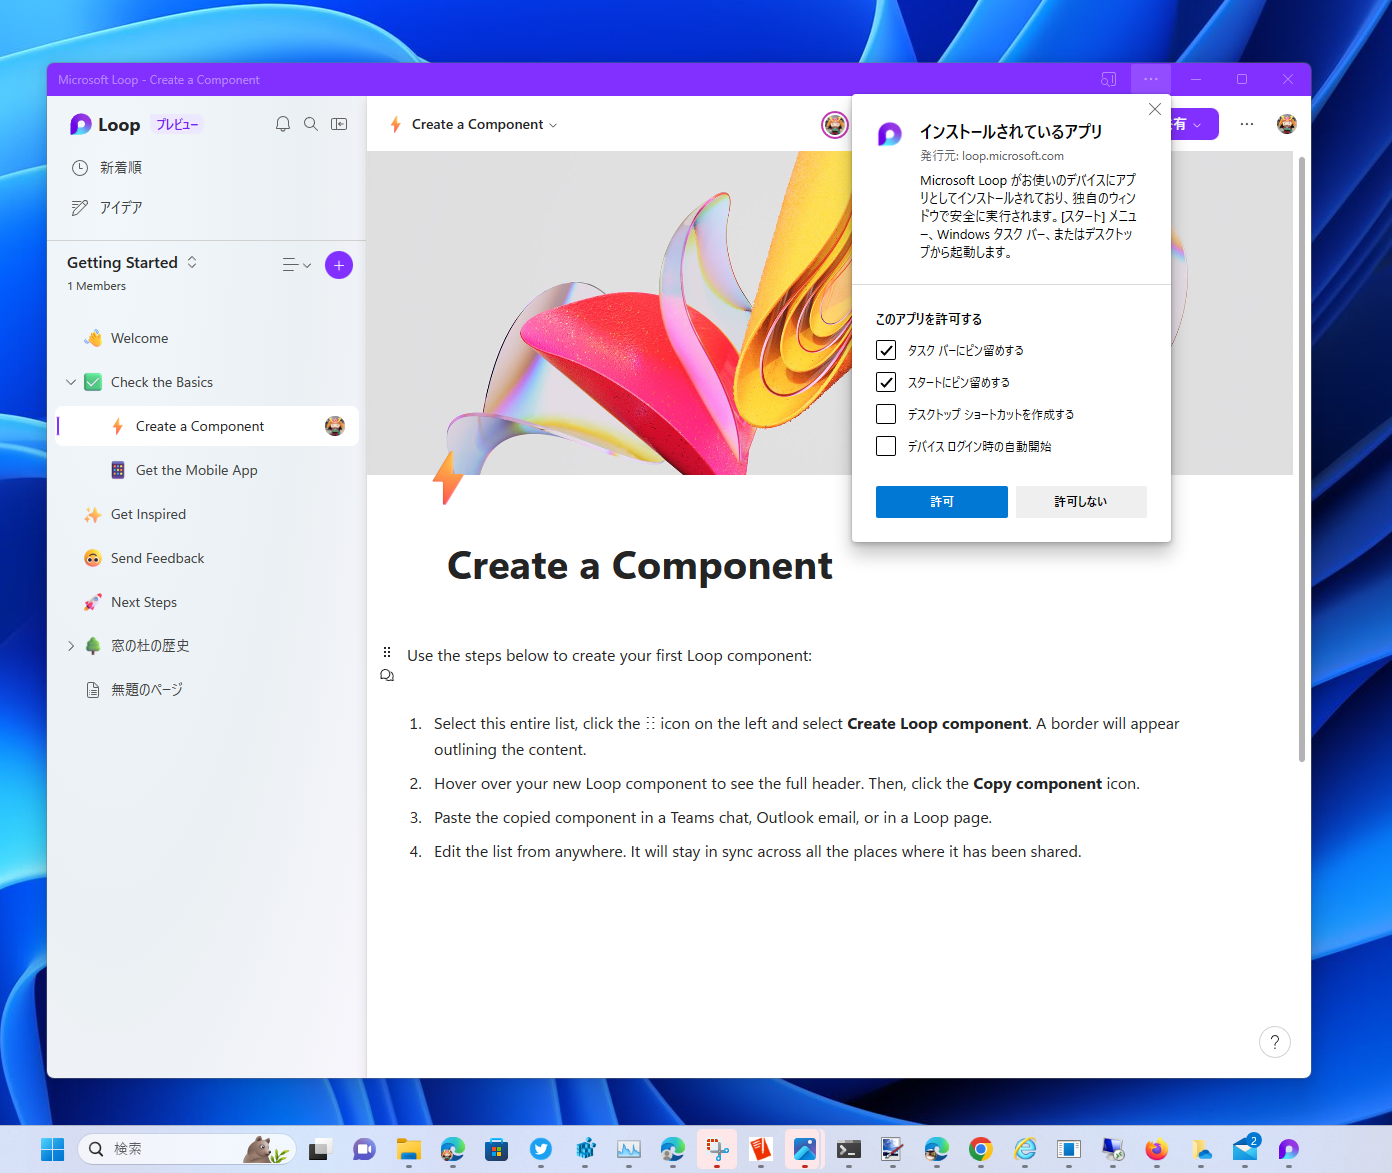Image resolution: width=1392 pixels, height=1173 pixels.
Task: Click the six-dot drag handle beside the list
Action: tap(387, 652)
